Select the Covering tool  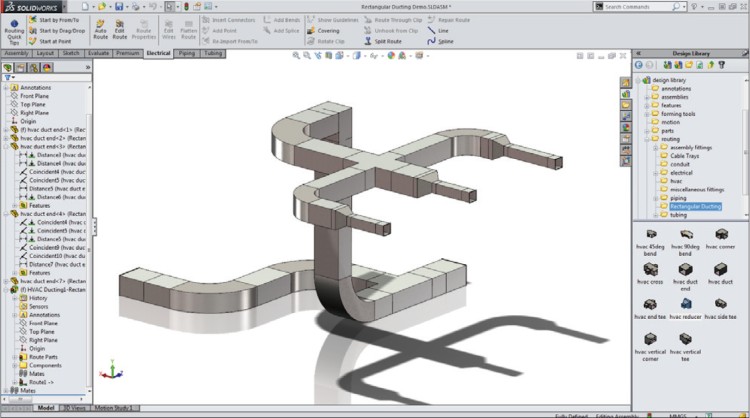(323, 30)
